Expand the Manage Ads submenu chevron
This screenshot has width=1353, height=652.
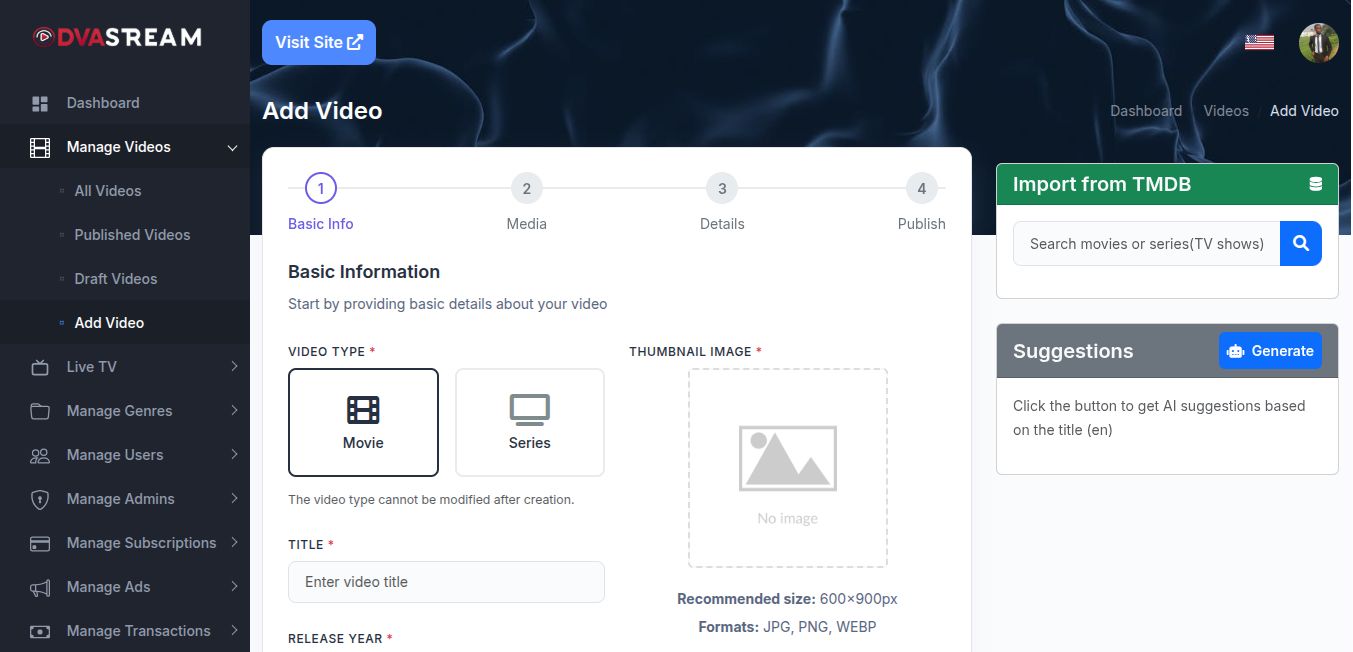(x=234, y=587)
